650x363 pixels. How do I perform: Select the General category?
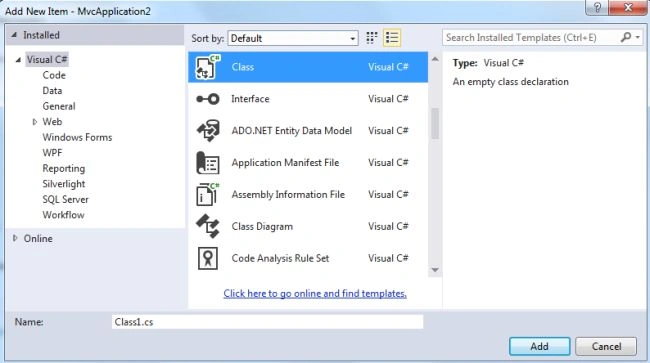[59, 106]
